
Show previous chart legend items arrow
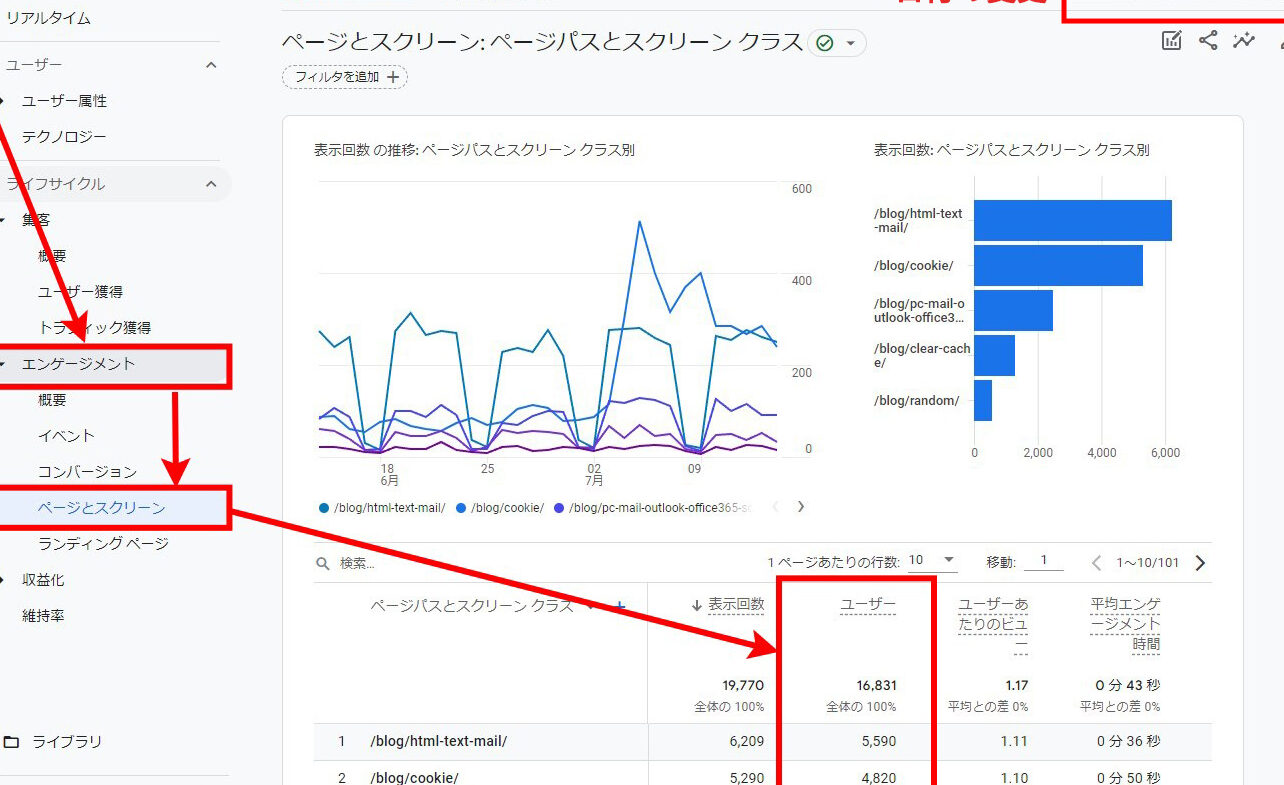pos(775,507)
